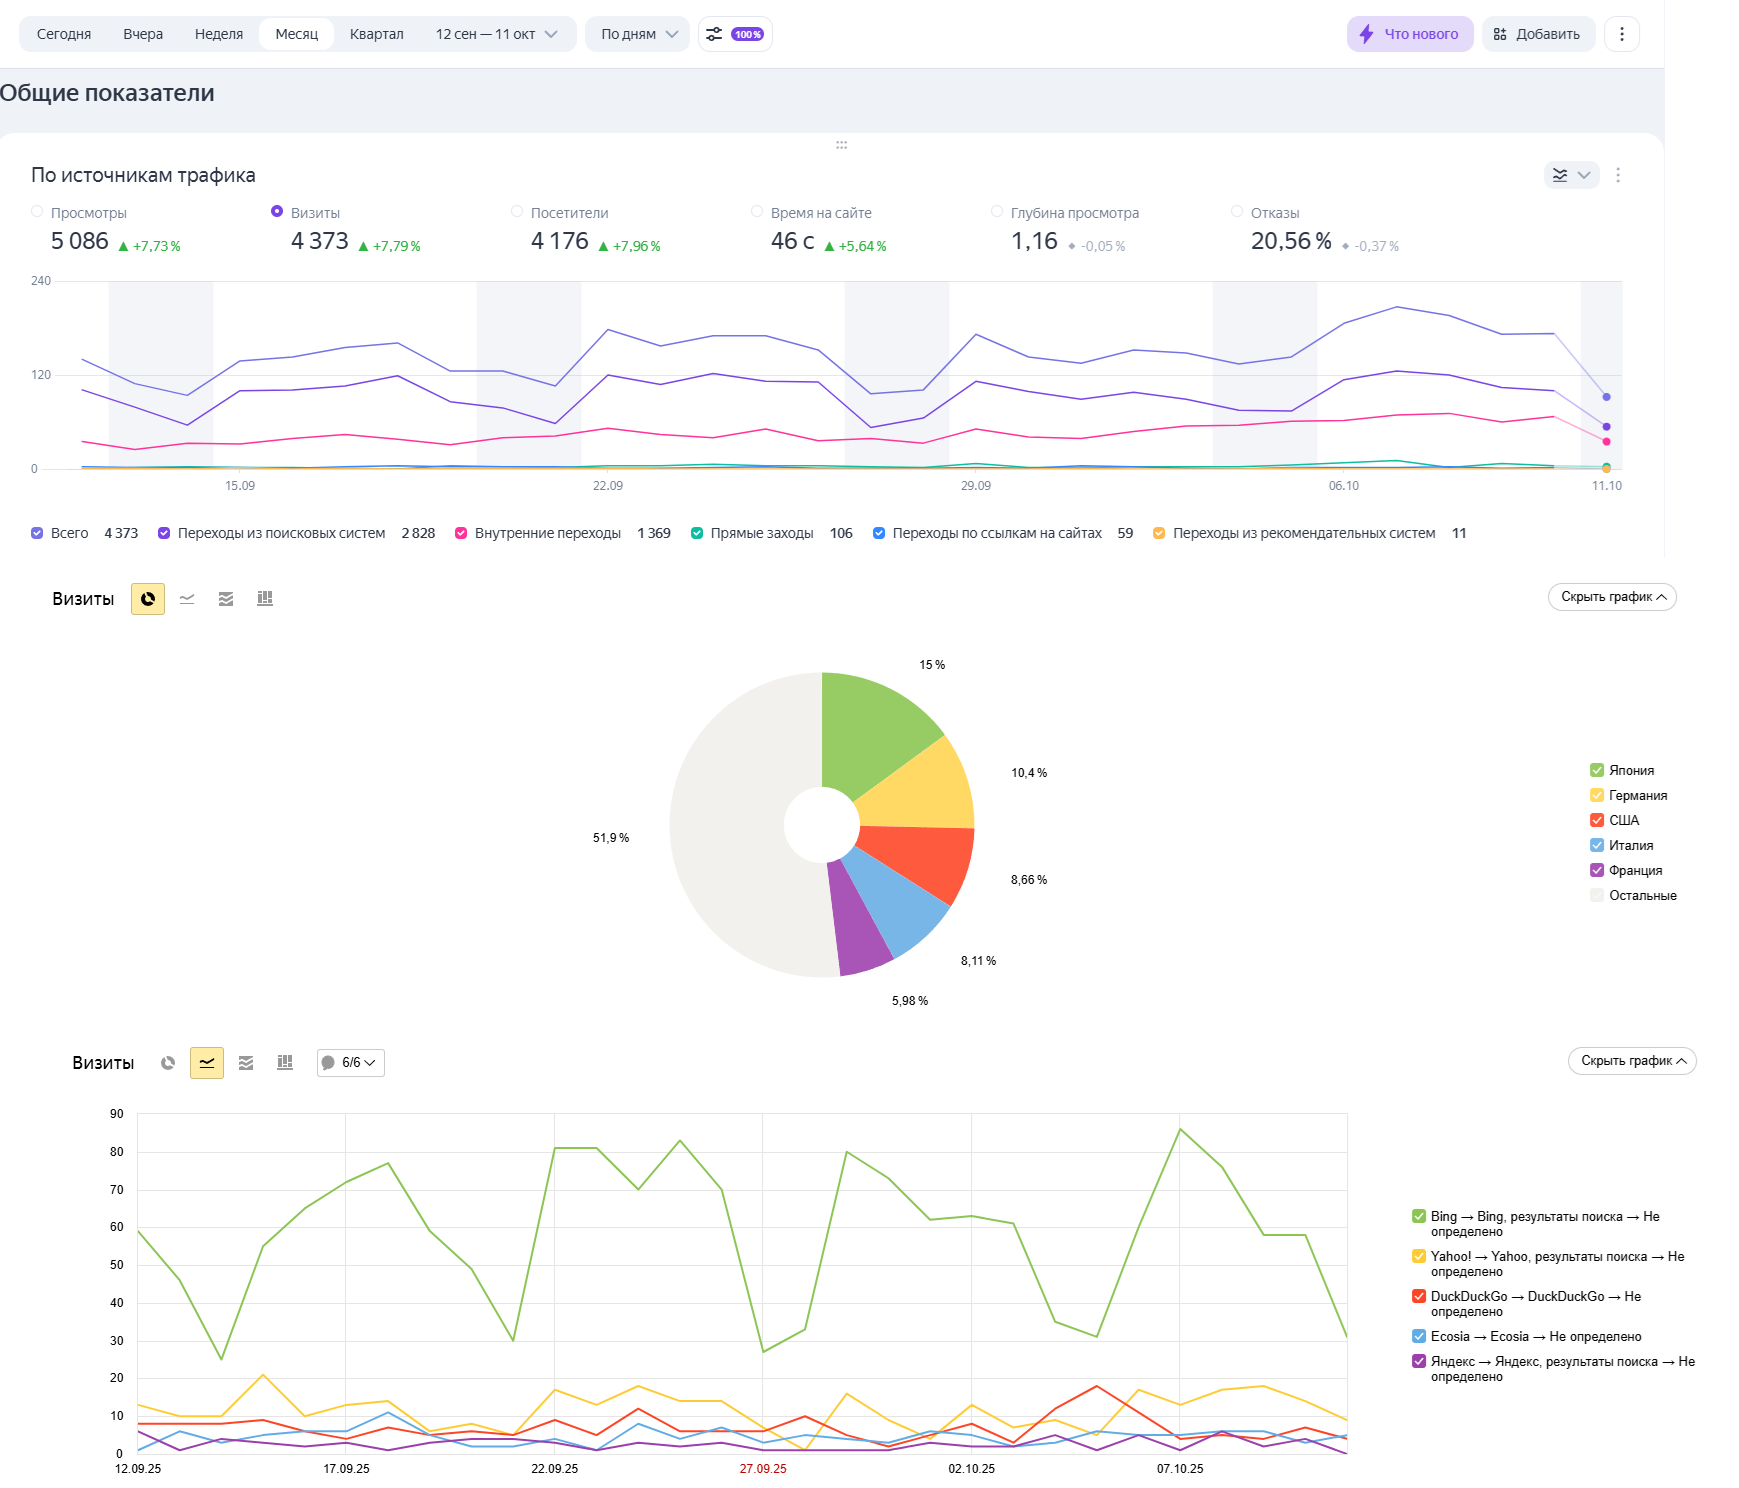Open the traffic sources widget kebab menu
This screenshot has width=1739, height=1488.
(x=1618, y=175)
